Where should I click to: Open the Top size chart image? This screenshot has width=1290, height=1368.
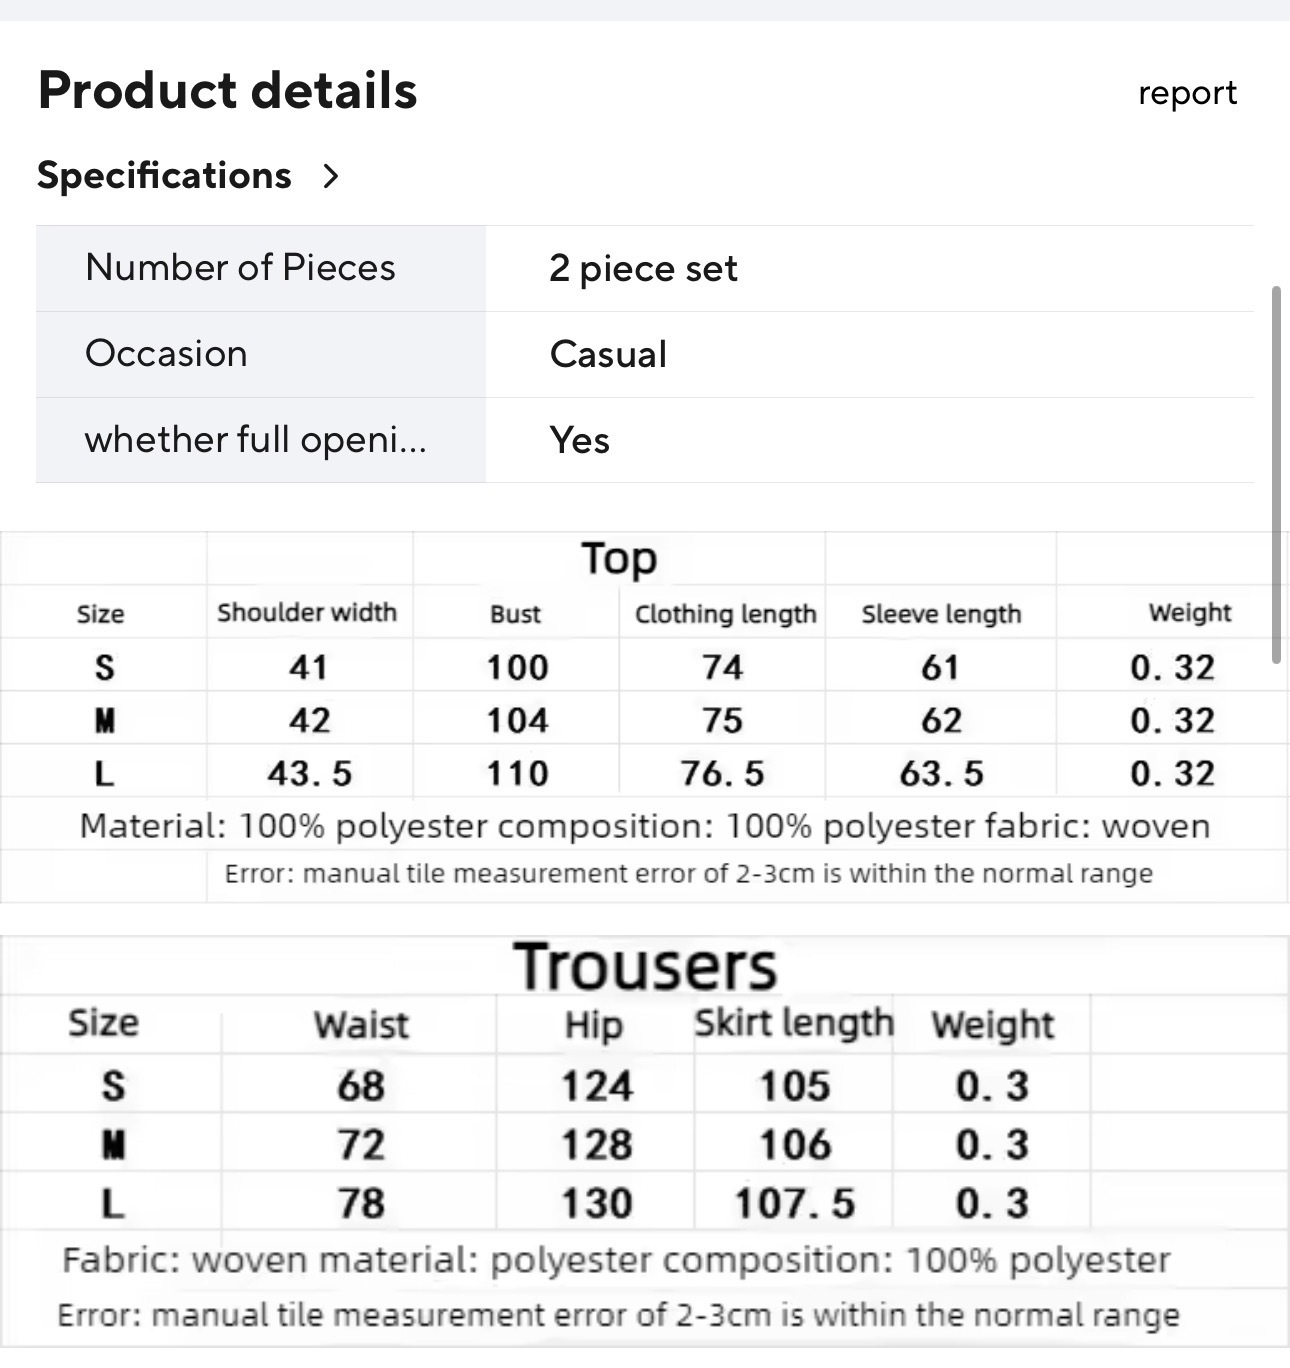(645, 716)
